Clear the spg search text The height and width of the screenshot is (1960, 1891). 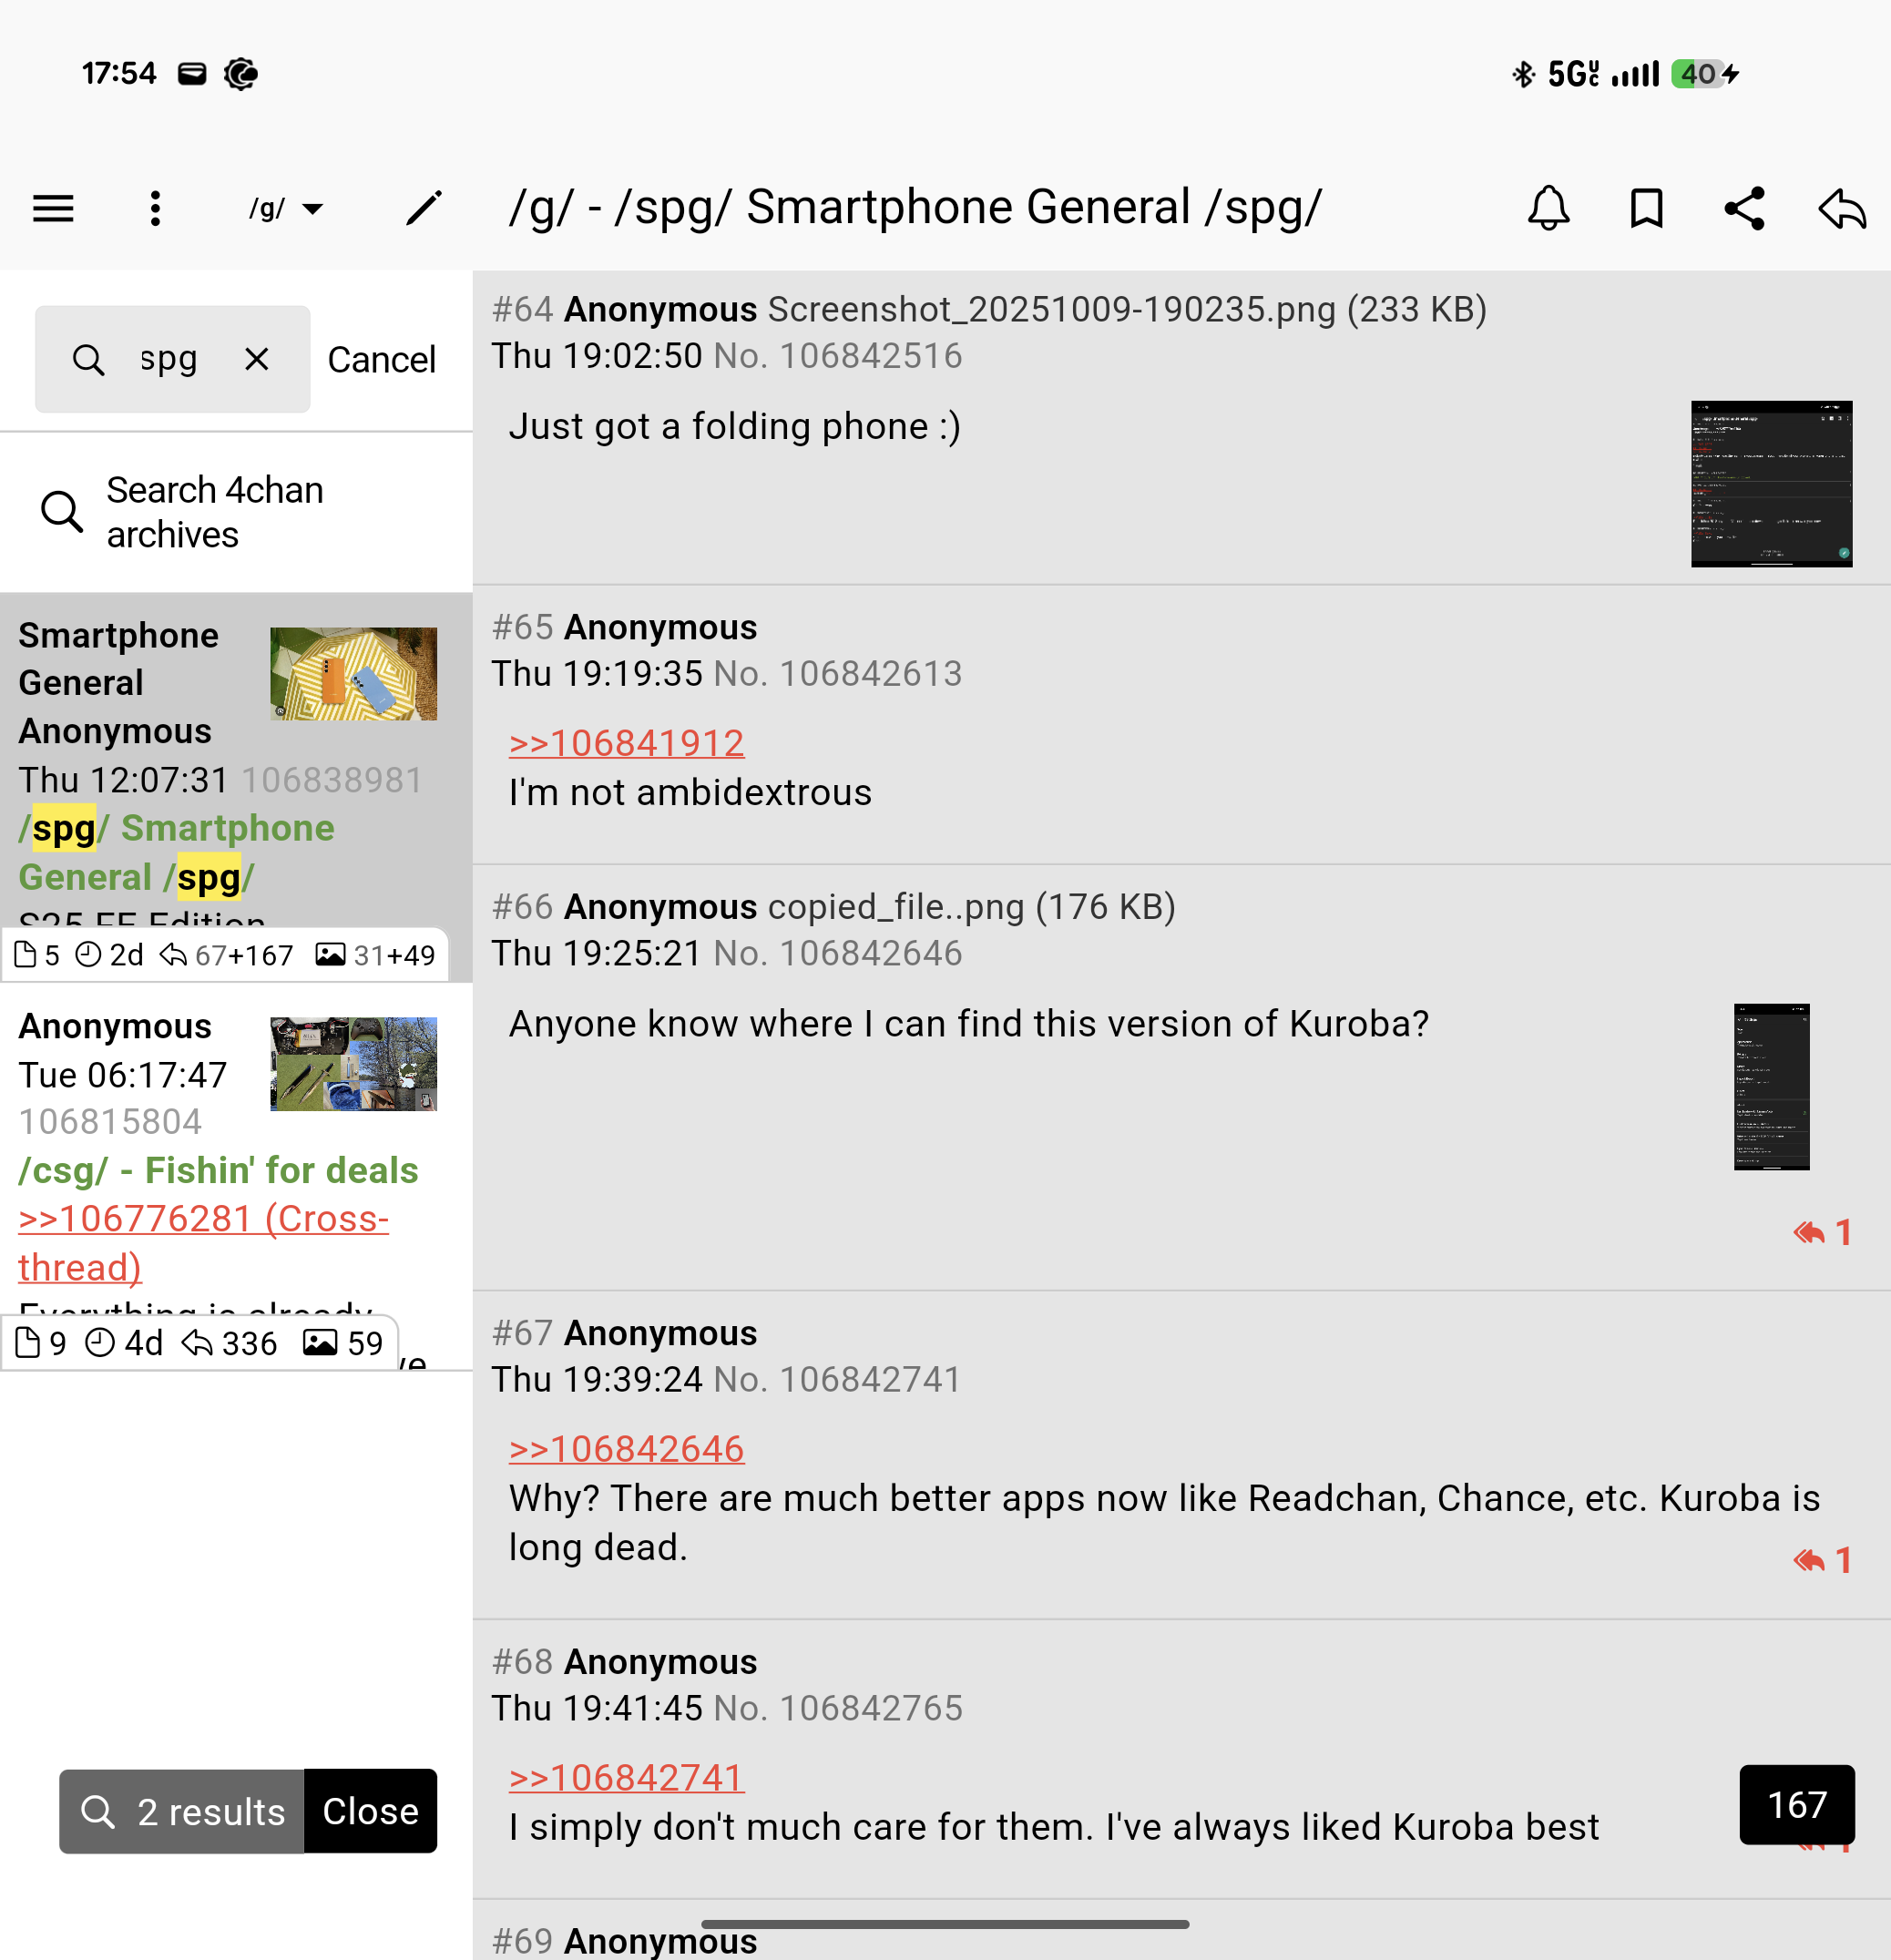click(x=257, y=359)
